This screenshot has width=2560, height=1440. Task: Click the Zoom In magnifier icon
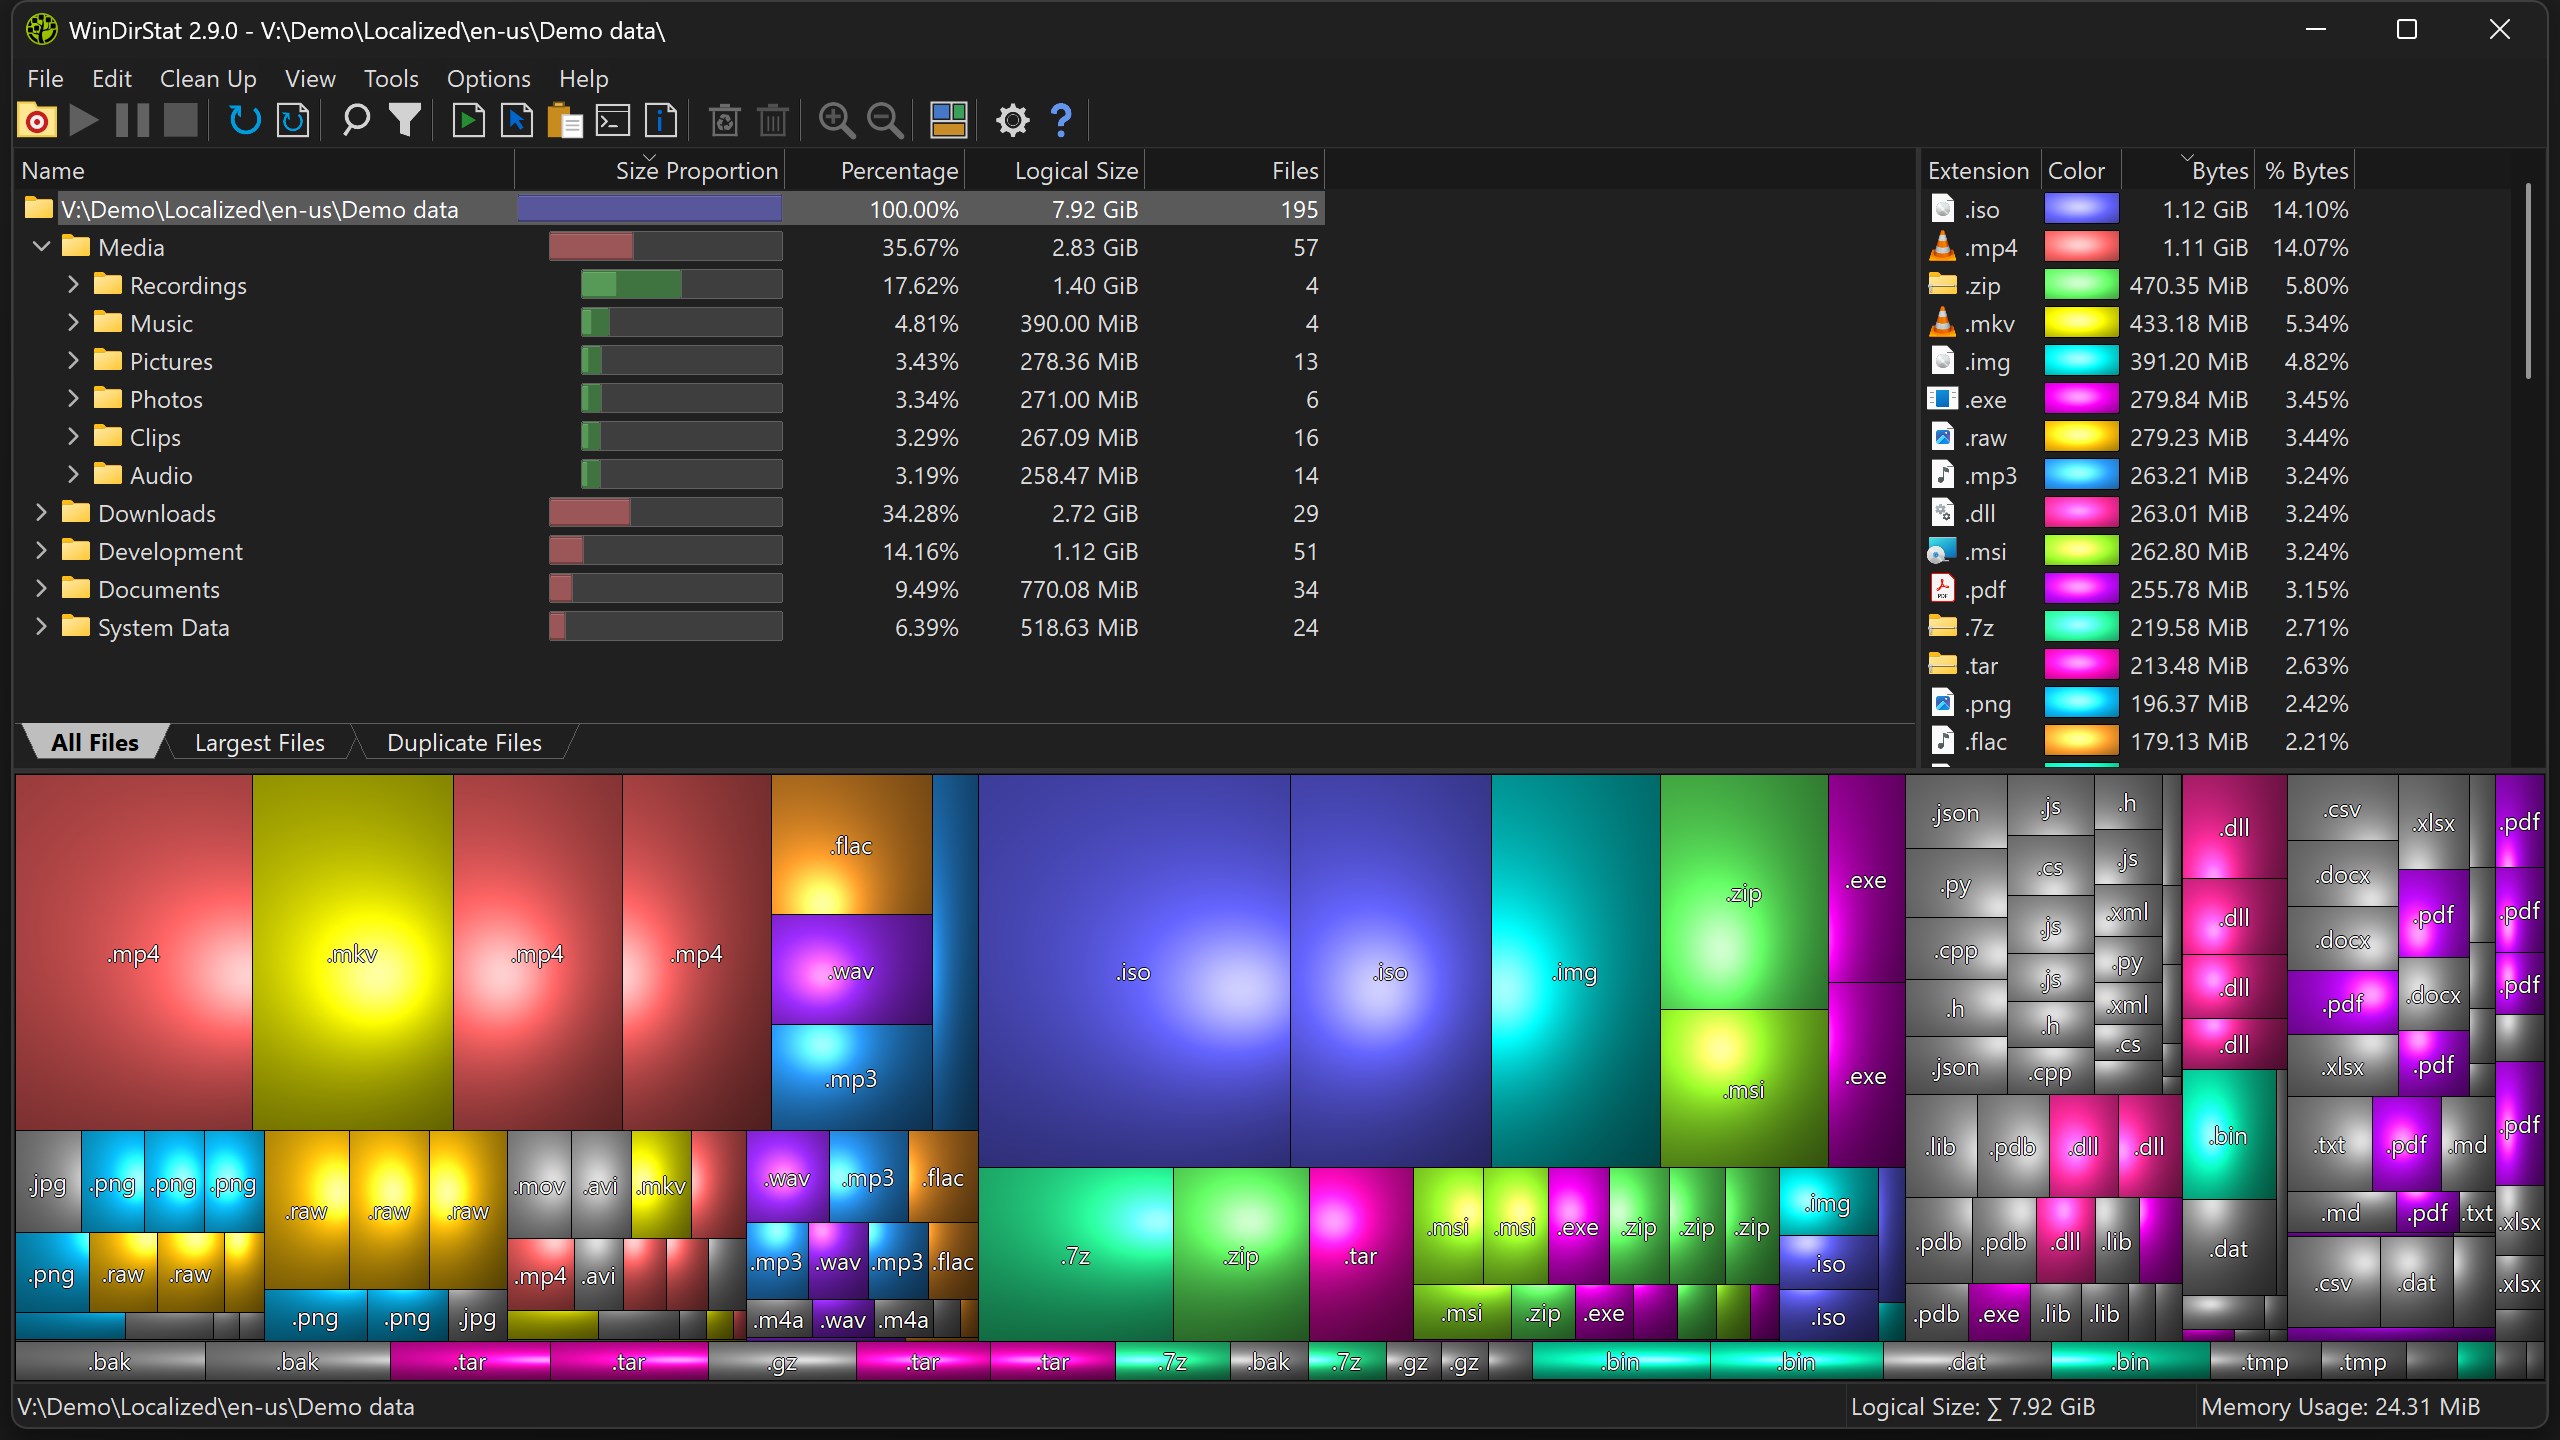(x=837, y=121)
